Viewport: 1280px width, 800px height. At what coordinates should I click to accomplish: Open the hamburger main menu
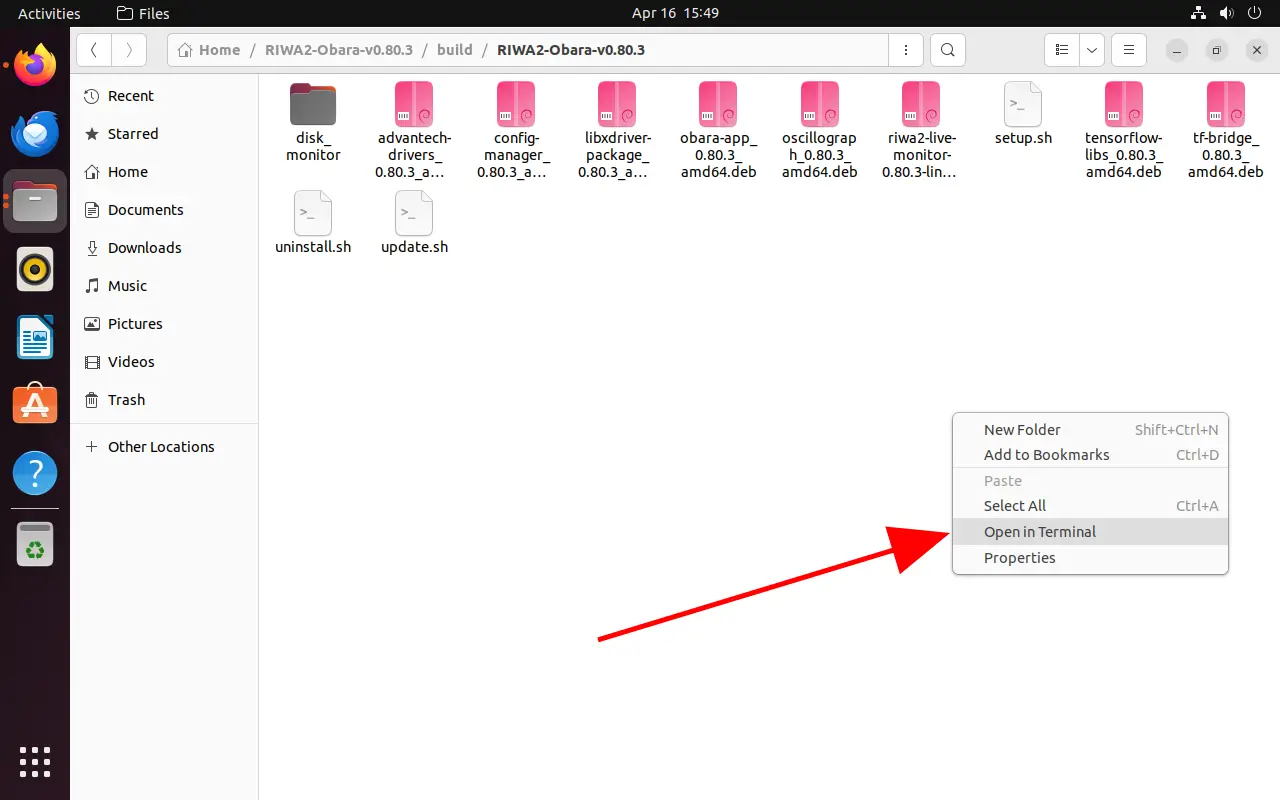click(1129, 50)
